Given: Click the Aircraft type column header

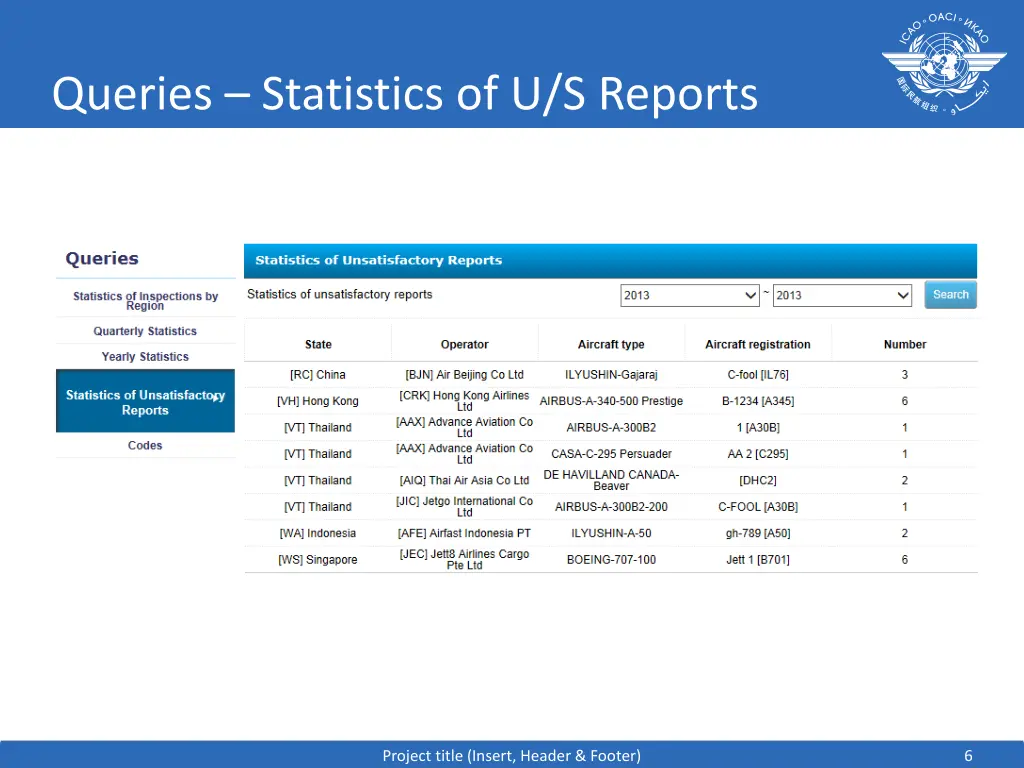Looking at the screenshot, I should (x=611, y=344).
